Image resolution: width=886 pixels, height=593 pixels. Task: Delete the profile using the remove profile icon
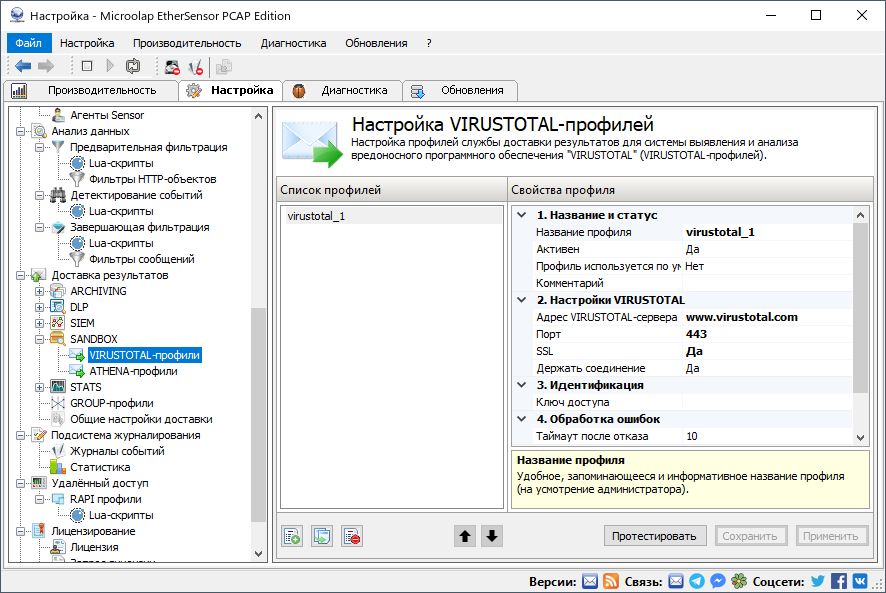351,536
